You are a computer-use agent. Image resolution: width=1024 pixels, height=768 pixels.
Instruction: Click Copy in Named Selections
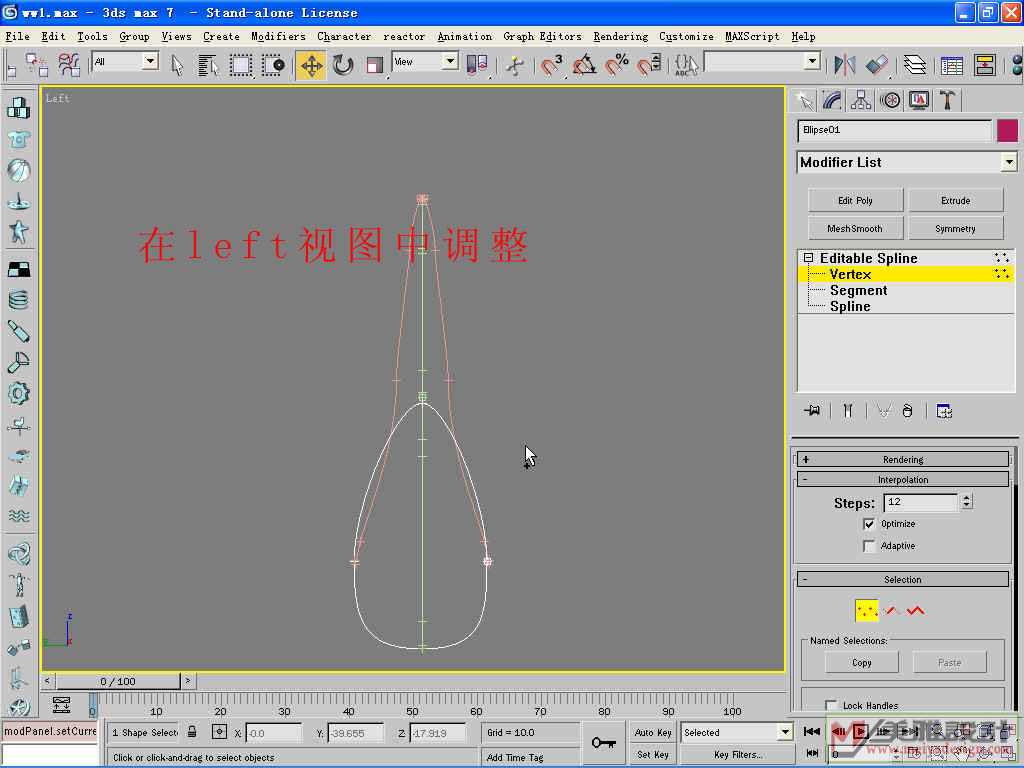coord(861,663)
